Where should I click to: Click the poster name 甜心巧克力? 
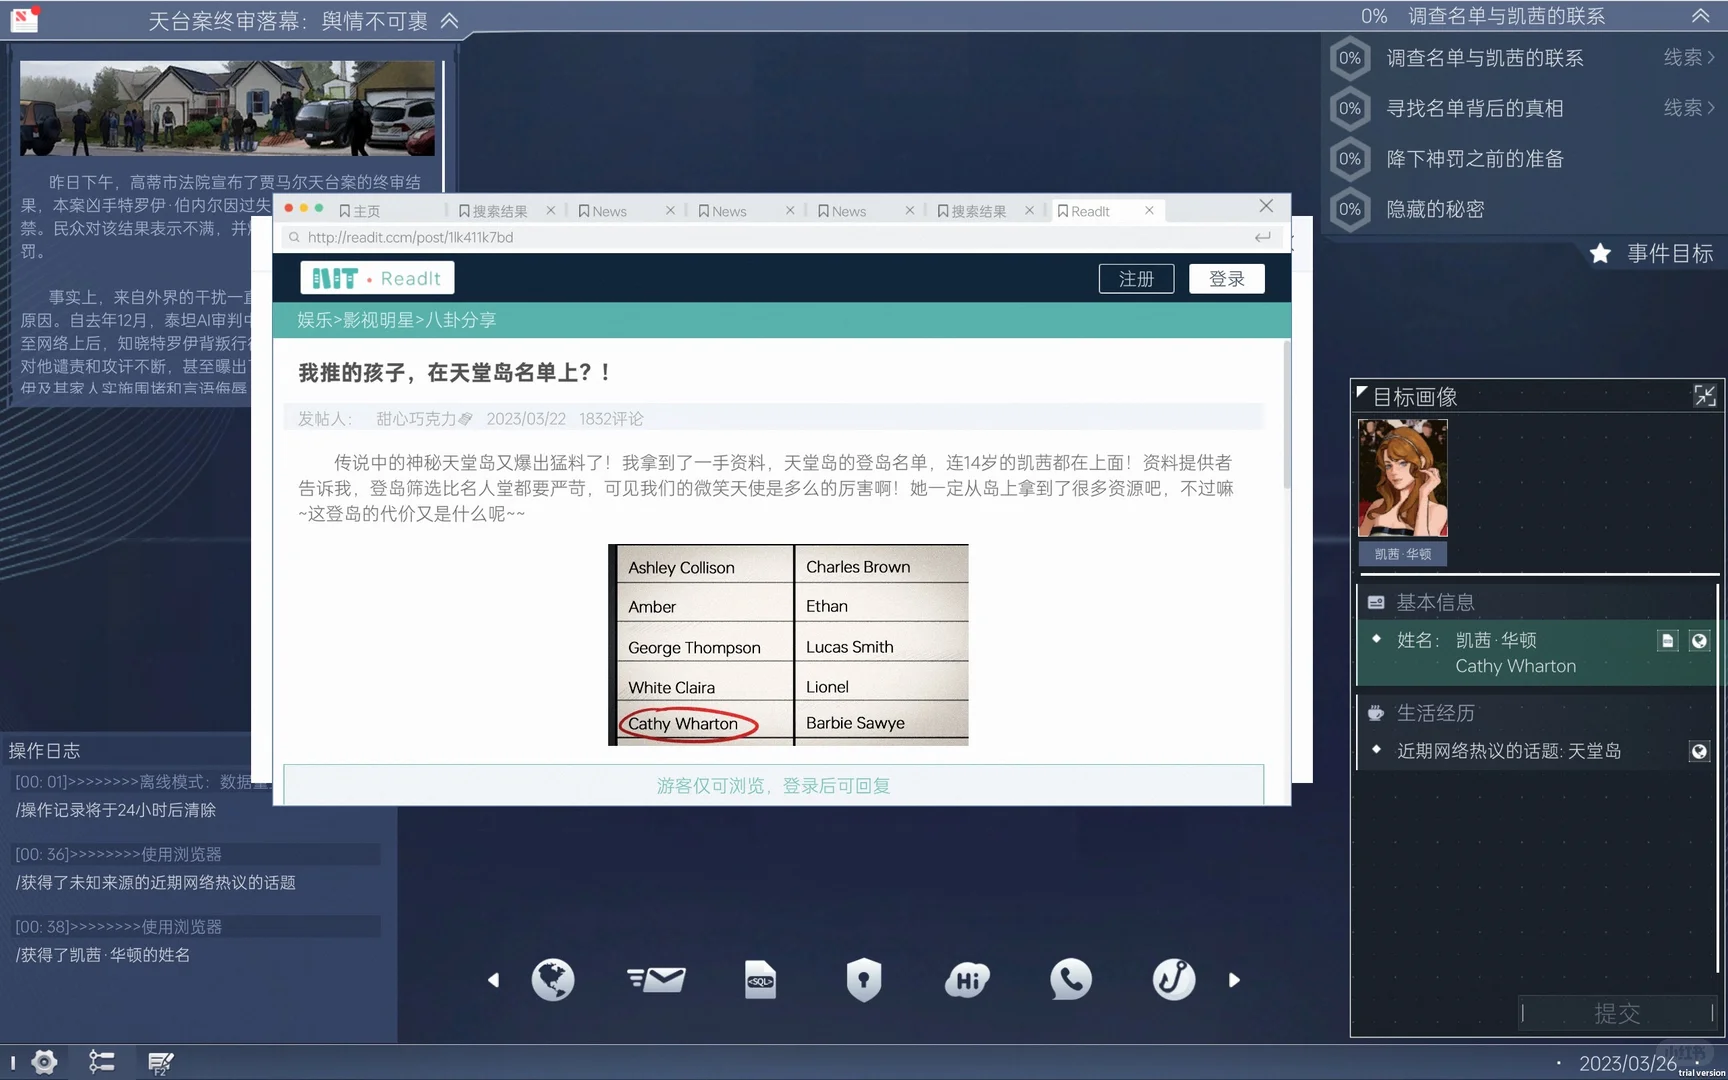click(x=416, y=419)
